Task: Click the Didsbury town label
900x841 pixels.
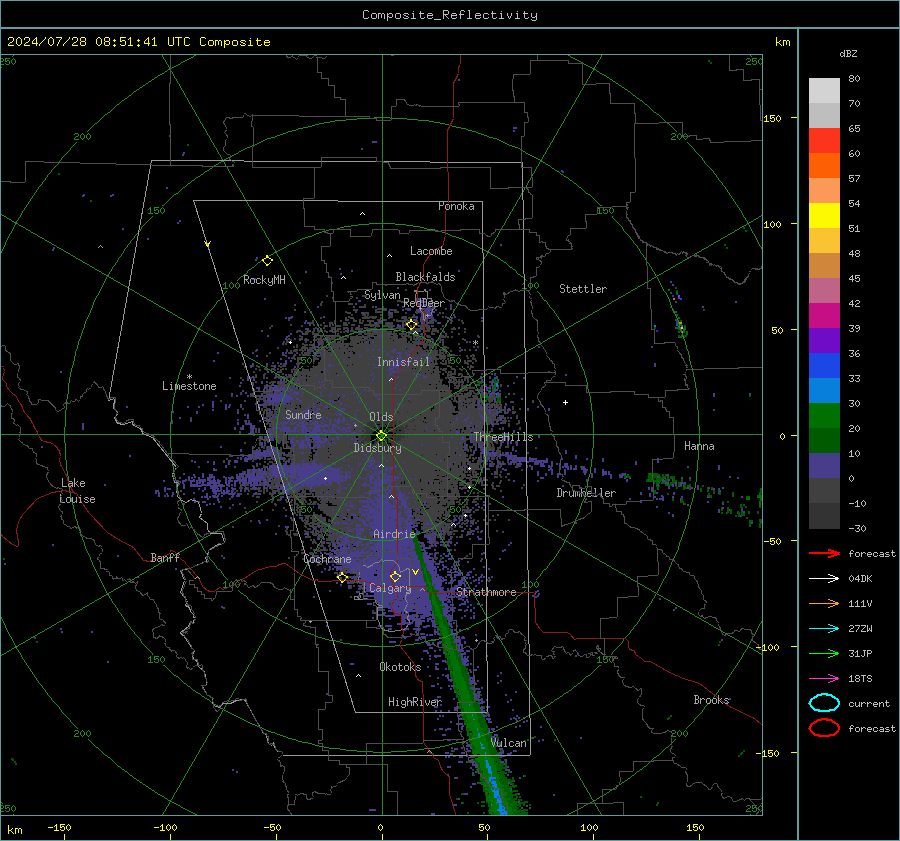Action: (x=377, y=448)
